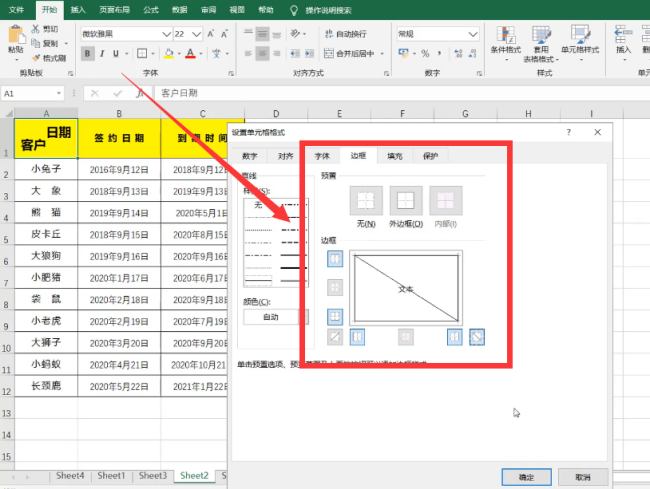Click the OK button in dialog
This screenshot has height=489, width=650.
526,477
